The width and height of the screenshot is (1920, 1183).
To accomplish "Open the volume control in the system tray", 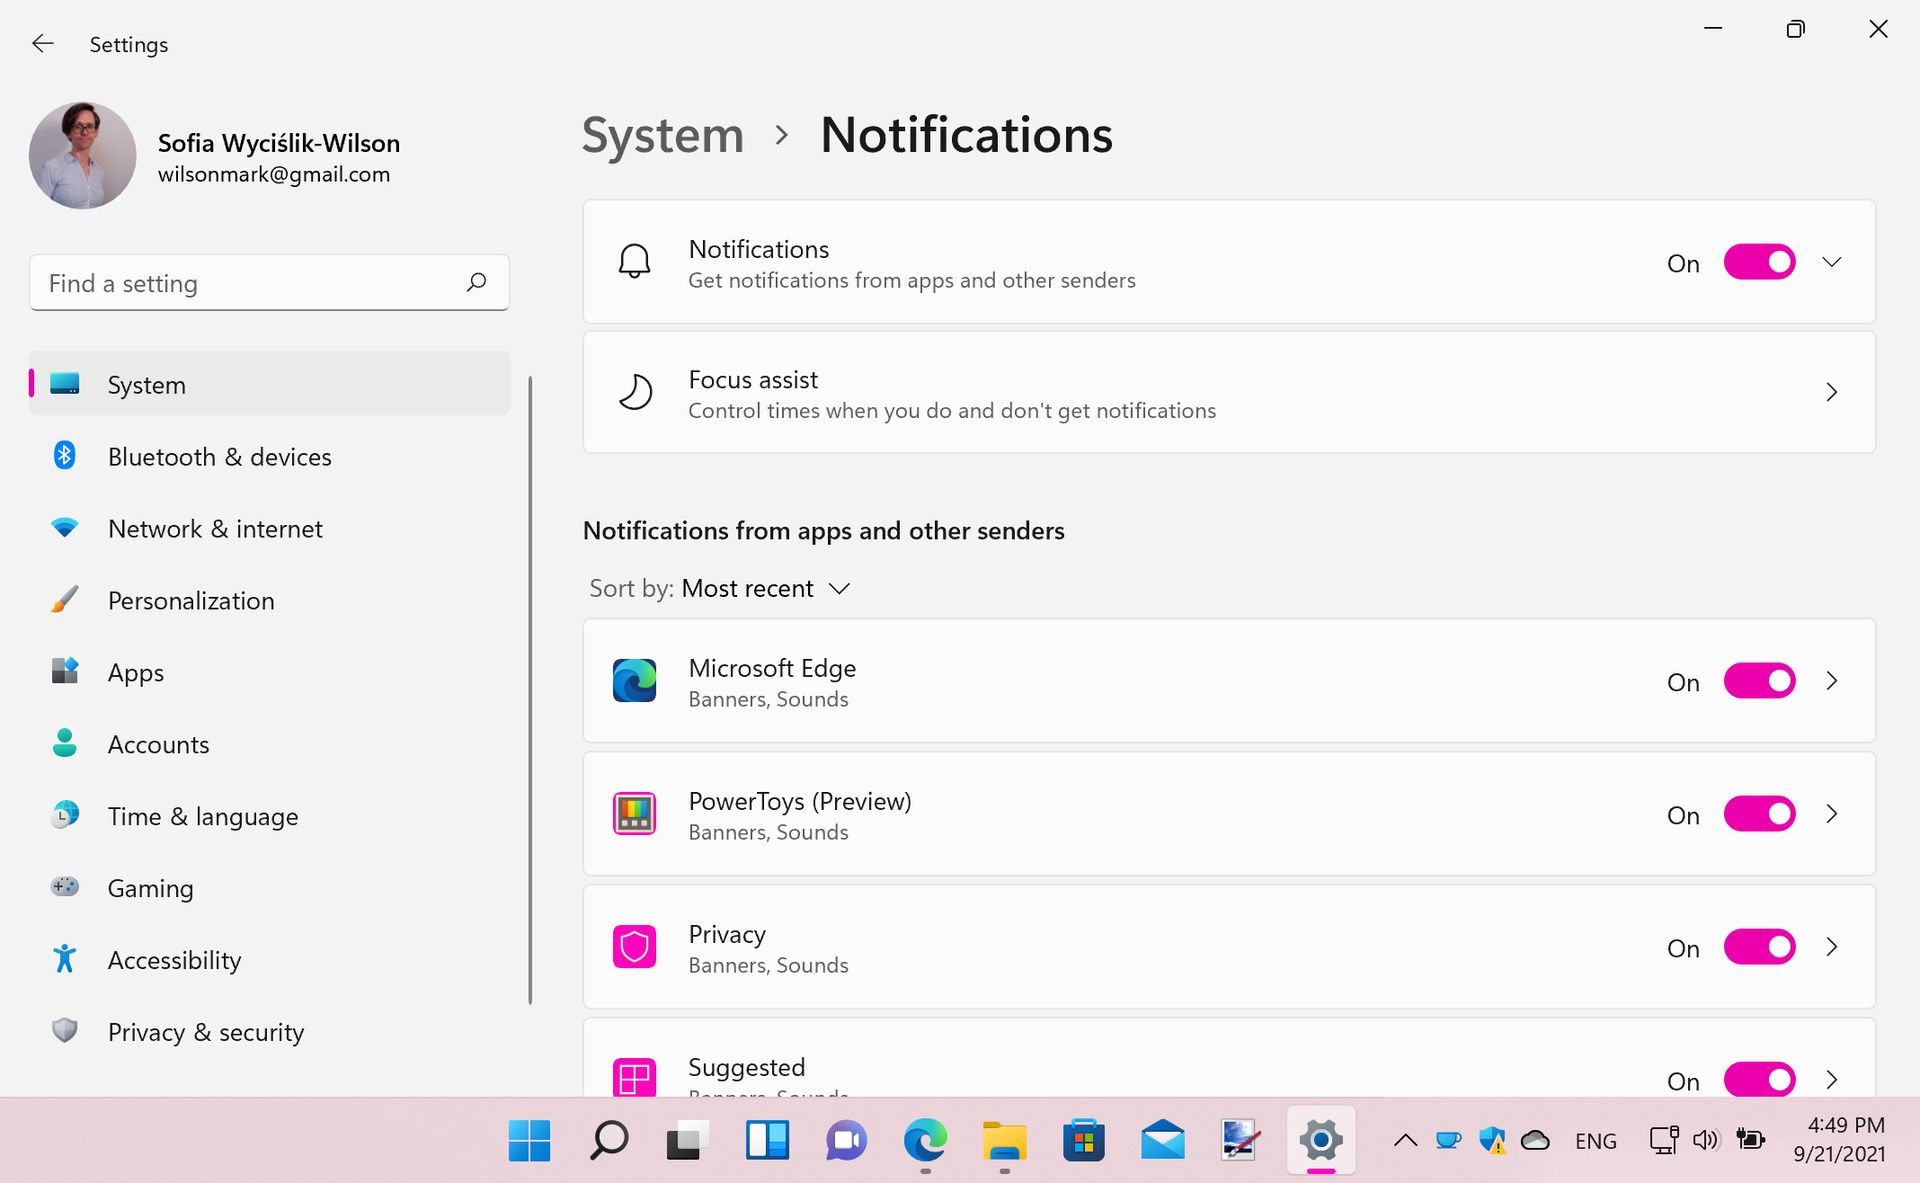I will pyautogui.click(x=1705, y=1139).
